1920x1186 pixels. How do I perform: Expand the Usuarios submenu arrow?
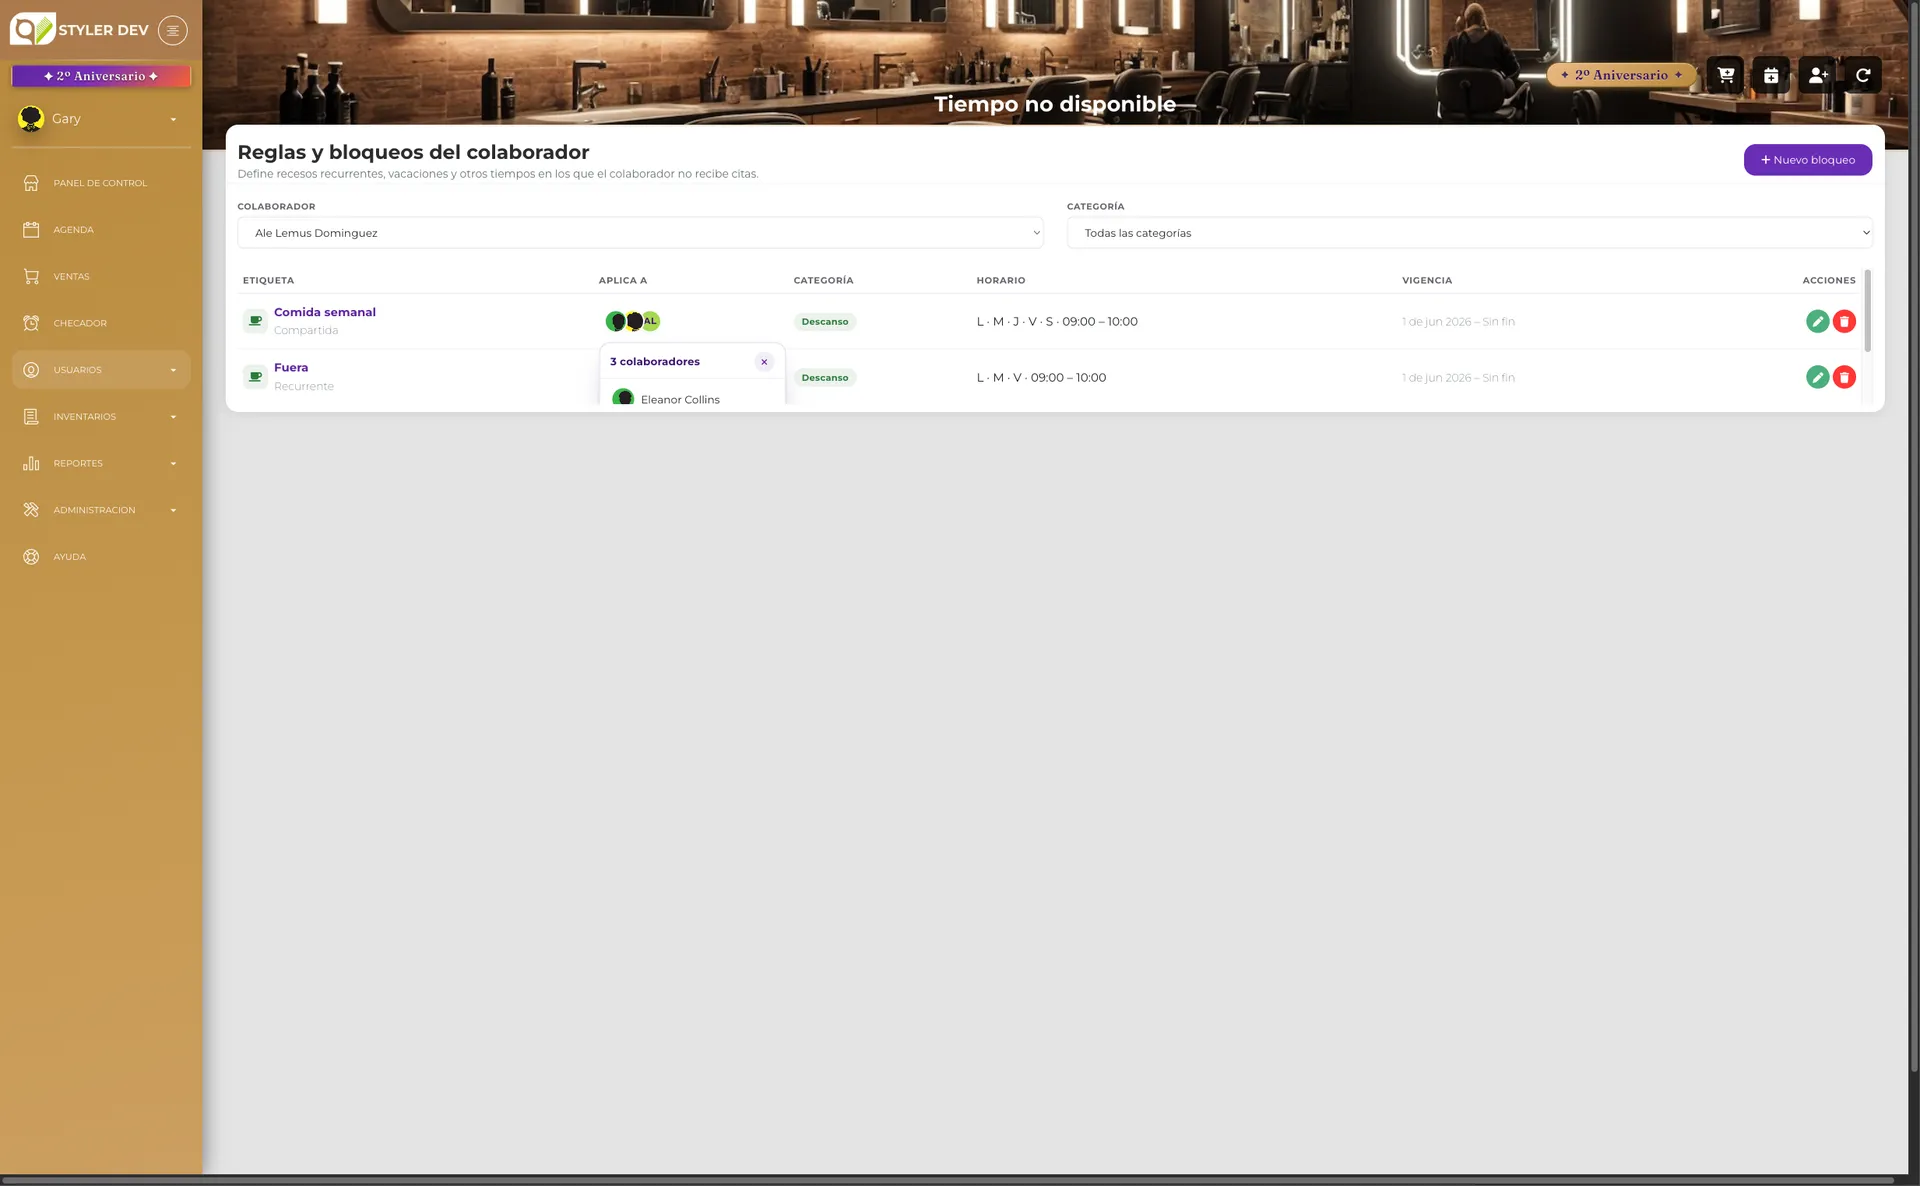pyautogui.click(x=173, y=371)
